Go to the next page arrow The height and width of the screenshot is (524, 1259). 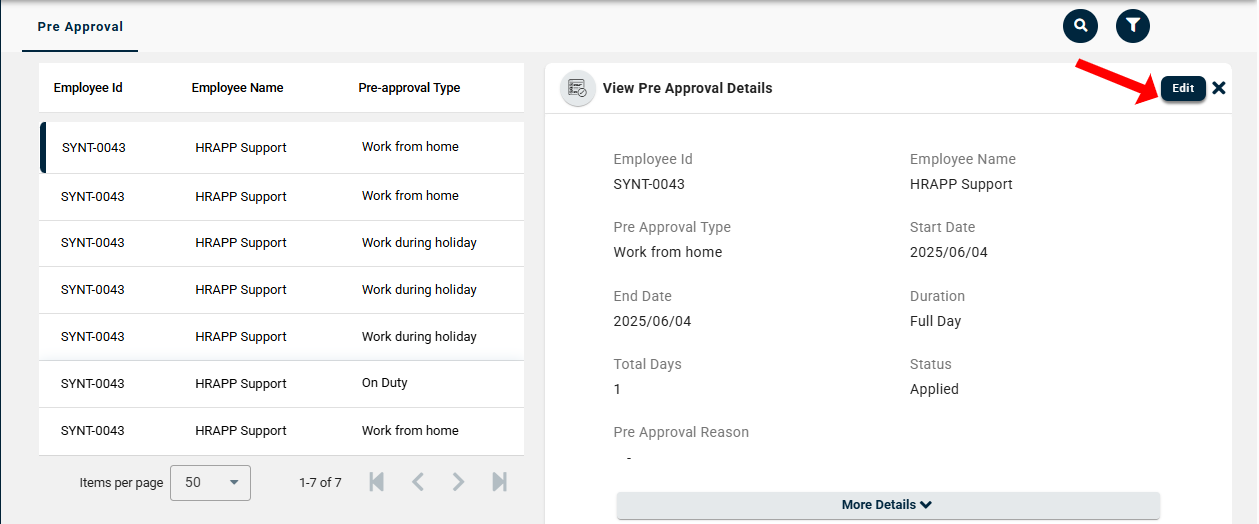point(458,482)
